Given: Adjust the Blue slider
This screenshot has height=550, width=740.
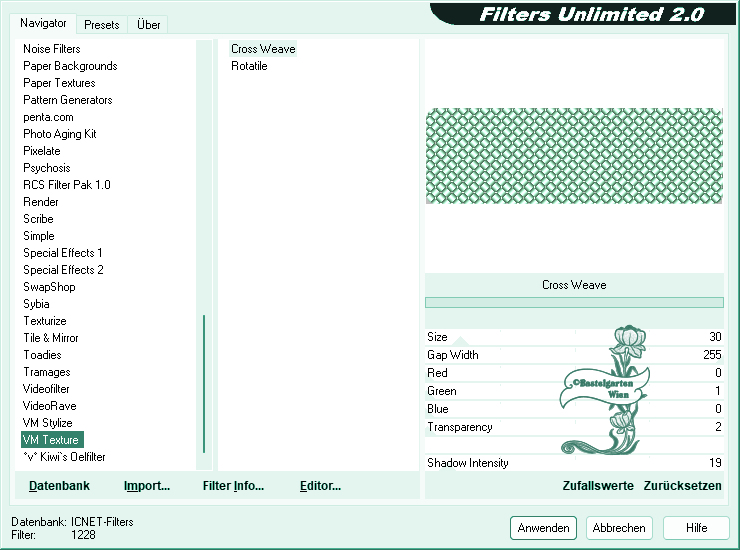Looking at the screenshot, I should 574,409.
